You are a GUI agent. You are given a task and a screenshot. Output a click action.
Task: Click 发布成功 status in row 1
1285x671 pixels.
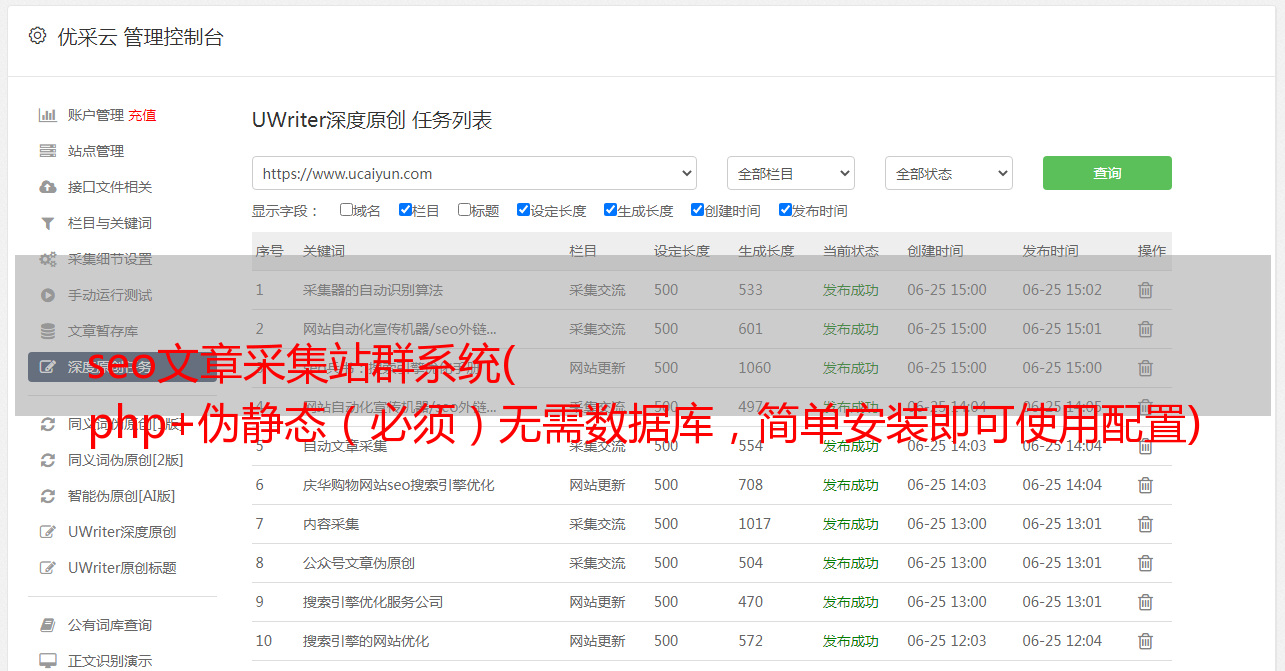(851, 290)
